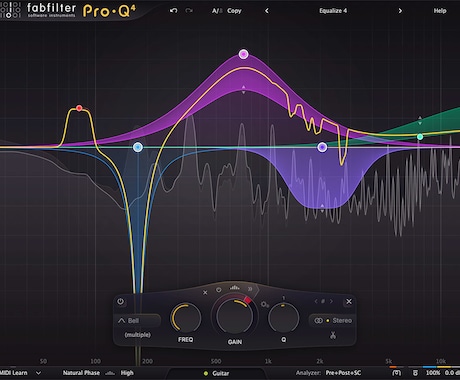Open the Analyzer label settings
460x380 pixels.
click(309, 373)
